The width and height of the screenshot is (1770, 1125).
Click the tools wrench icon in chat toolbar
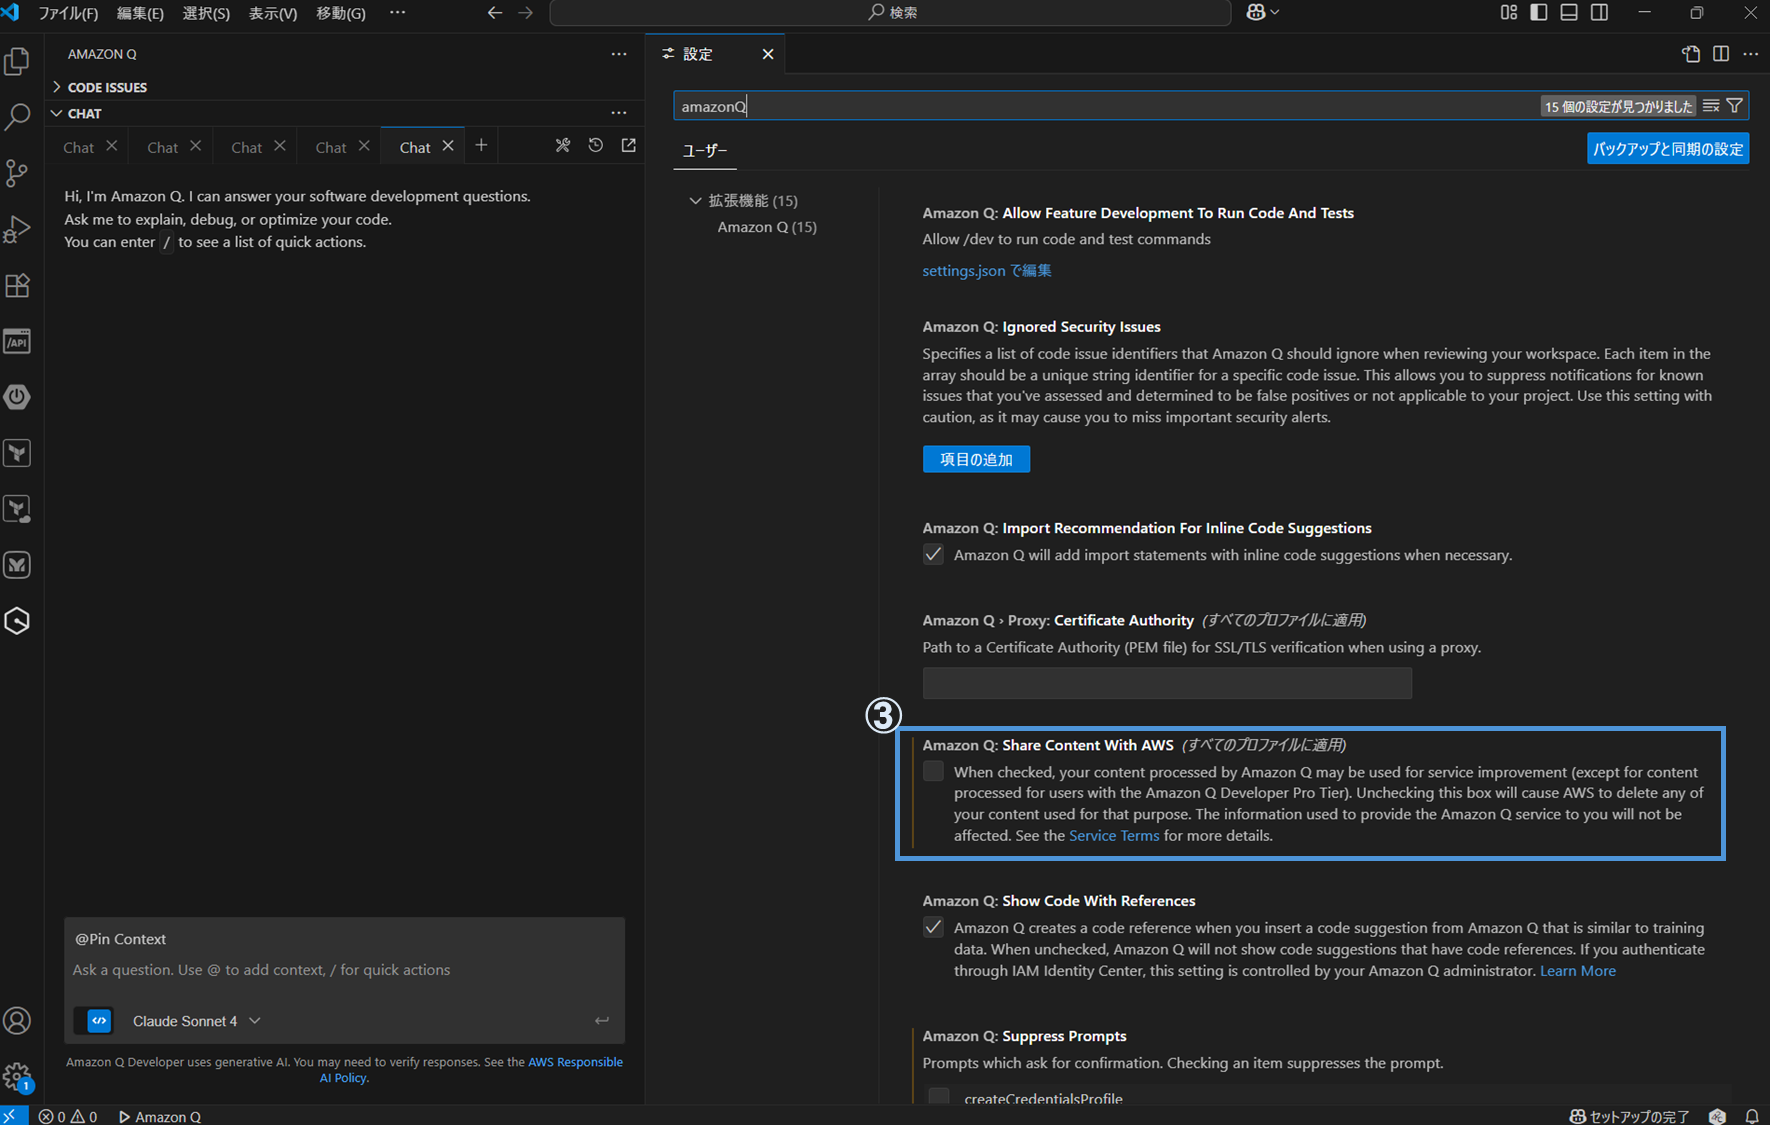pyautogui.click(x=563, y=146)
